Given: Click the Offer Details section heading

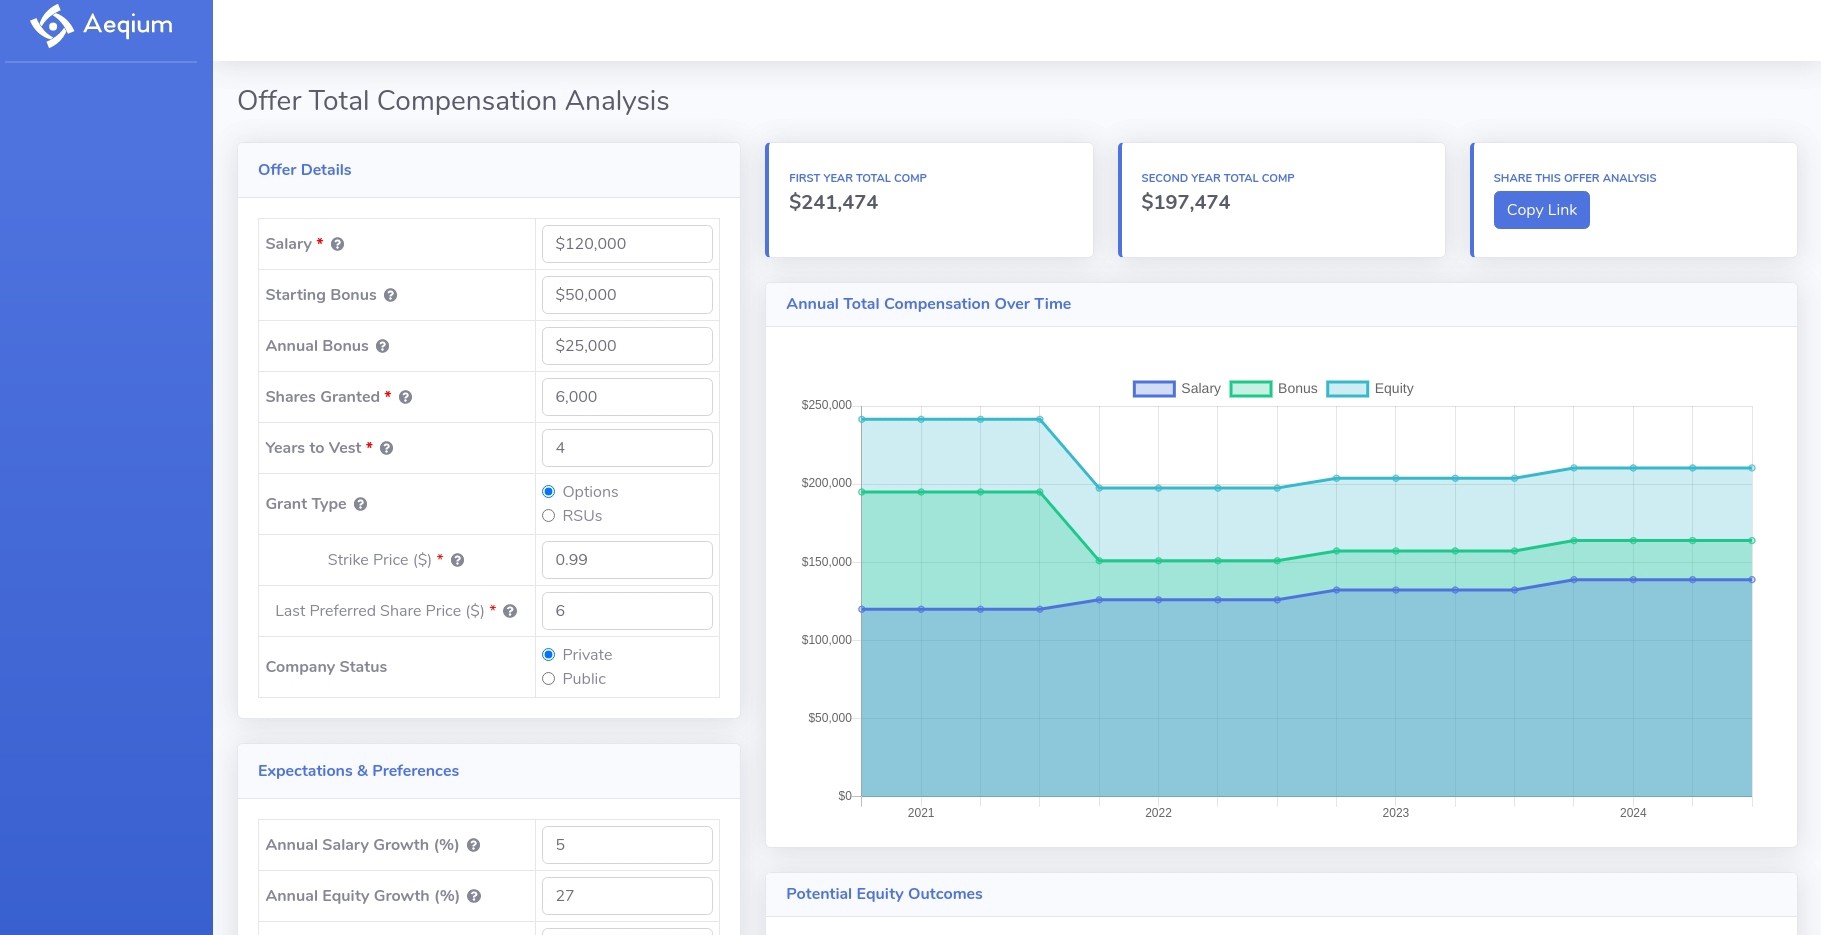Looking at the screenshot, I should coord(305,170).
